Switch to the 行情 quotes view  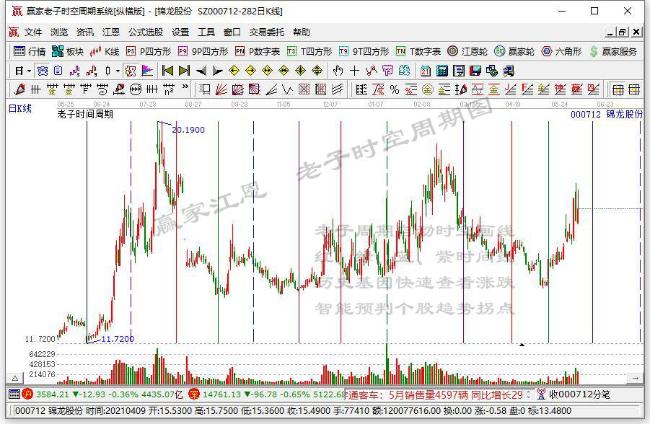(29, 51)
